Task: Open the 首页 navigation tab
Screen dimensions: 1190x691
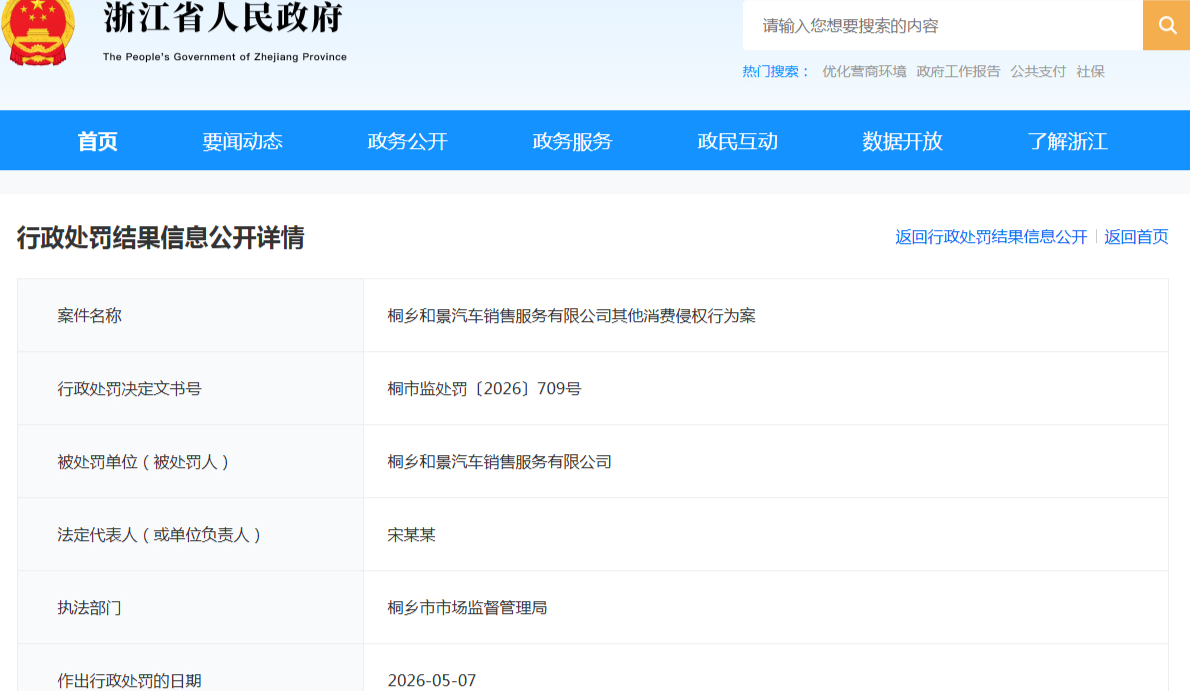Action: click(97, 141)
